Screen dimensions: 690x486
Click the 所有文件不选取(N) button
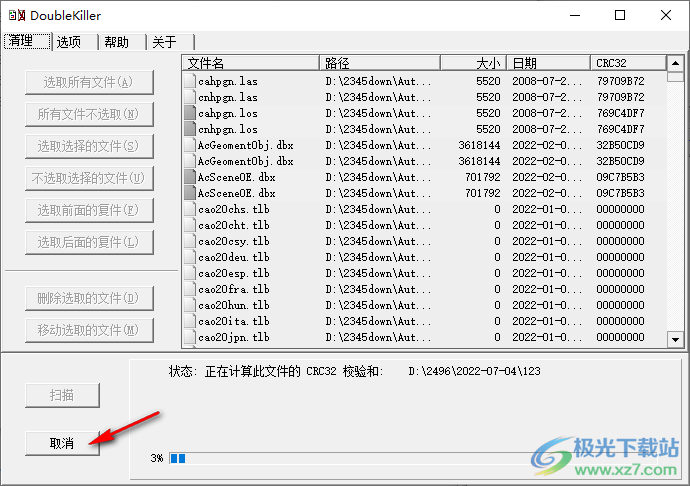coord(89,114)
